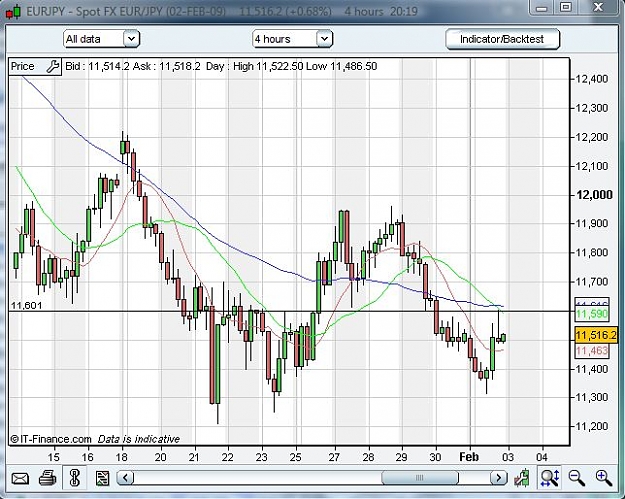
Task: Maximize the EURJPY chart window
Action: (566, 7)
